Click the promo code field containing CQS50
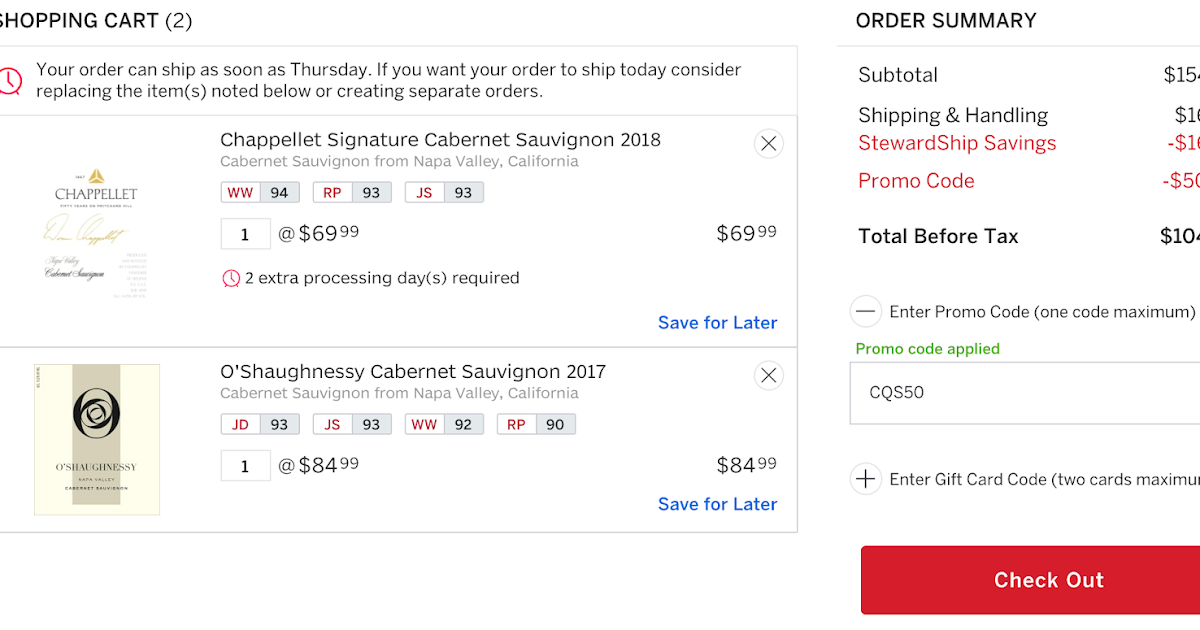This screenshot has height=630, width=1200. 1020,393
